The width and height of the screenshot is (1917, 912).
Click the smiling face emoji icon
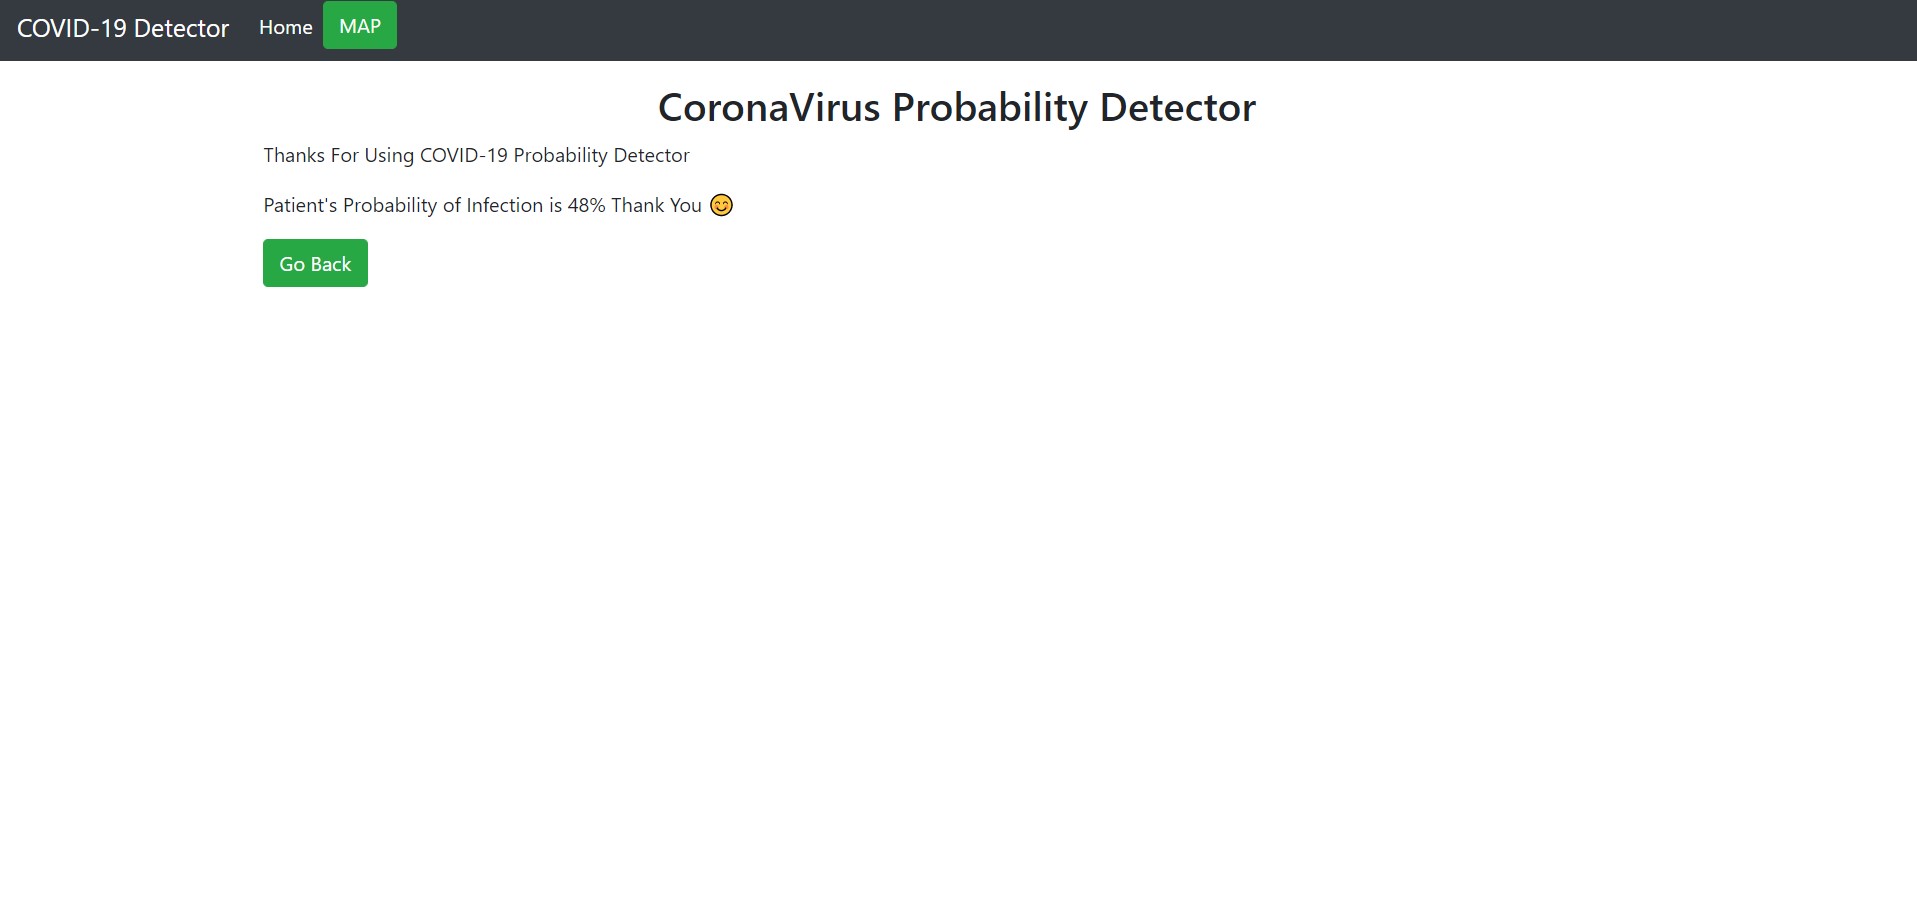coord(721,205)
